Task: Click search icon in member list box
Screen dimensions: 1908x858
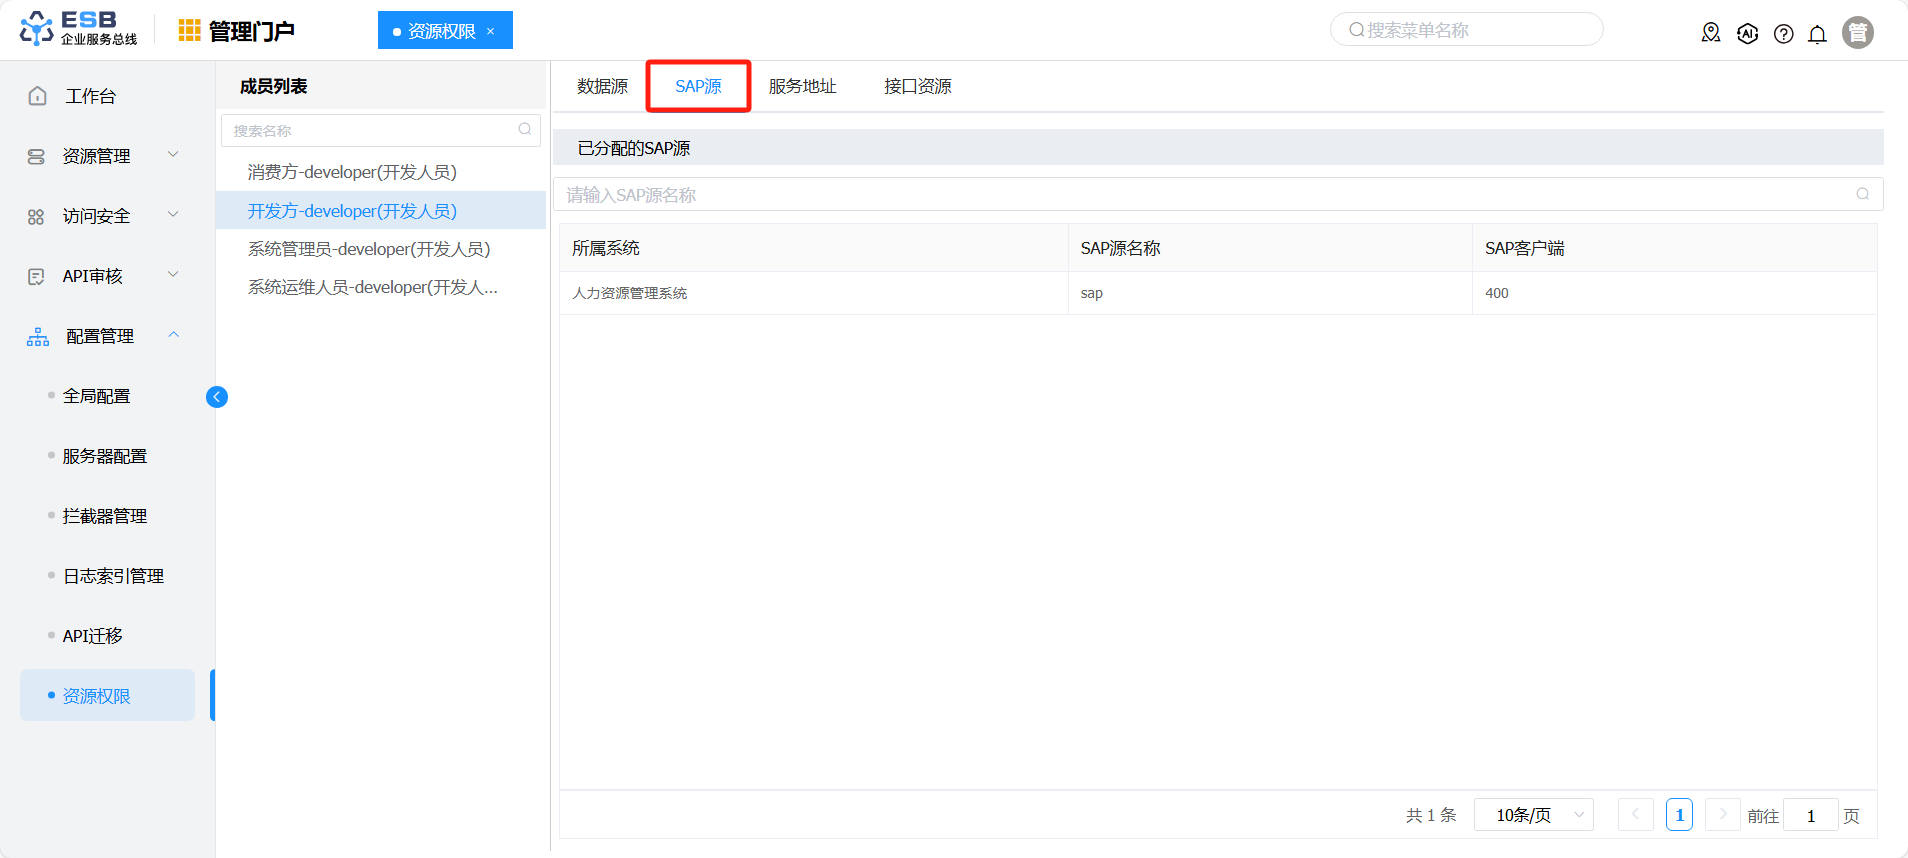Action: (525, 130)
